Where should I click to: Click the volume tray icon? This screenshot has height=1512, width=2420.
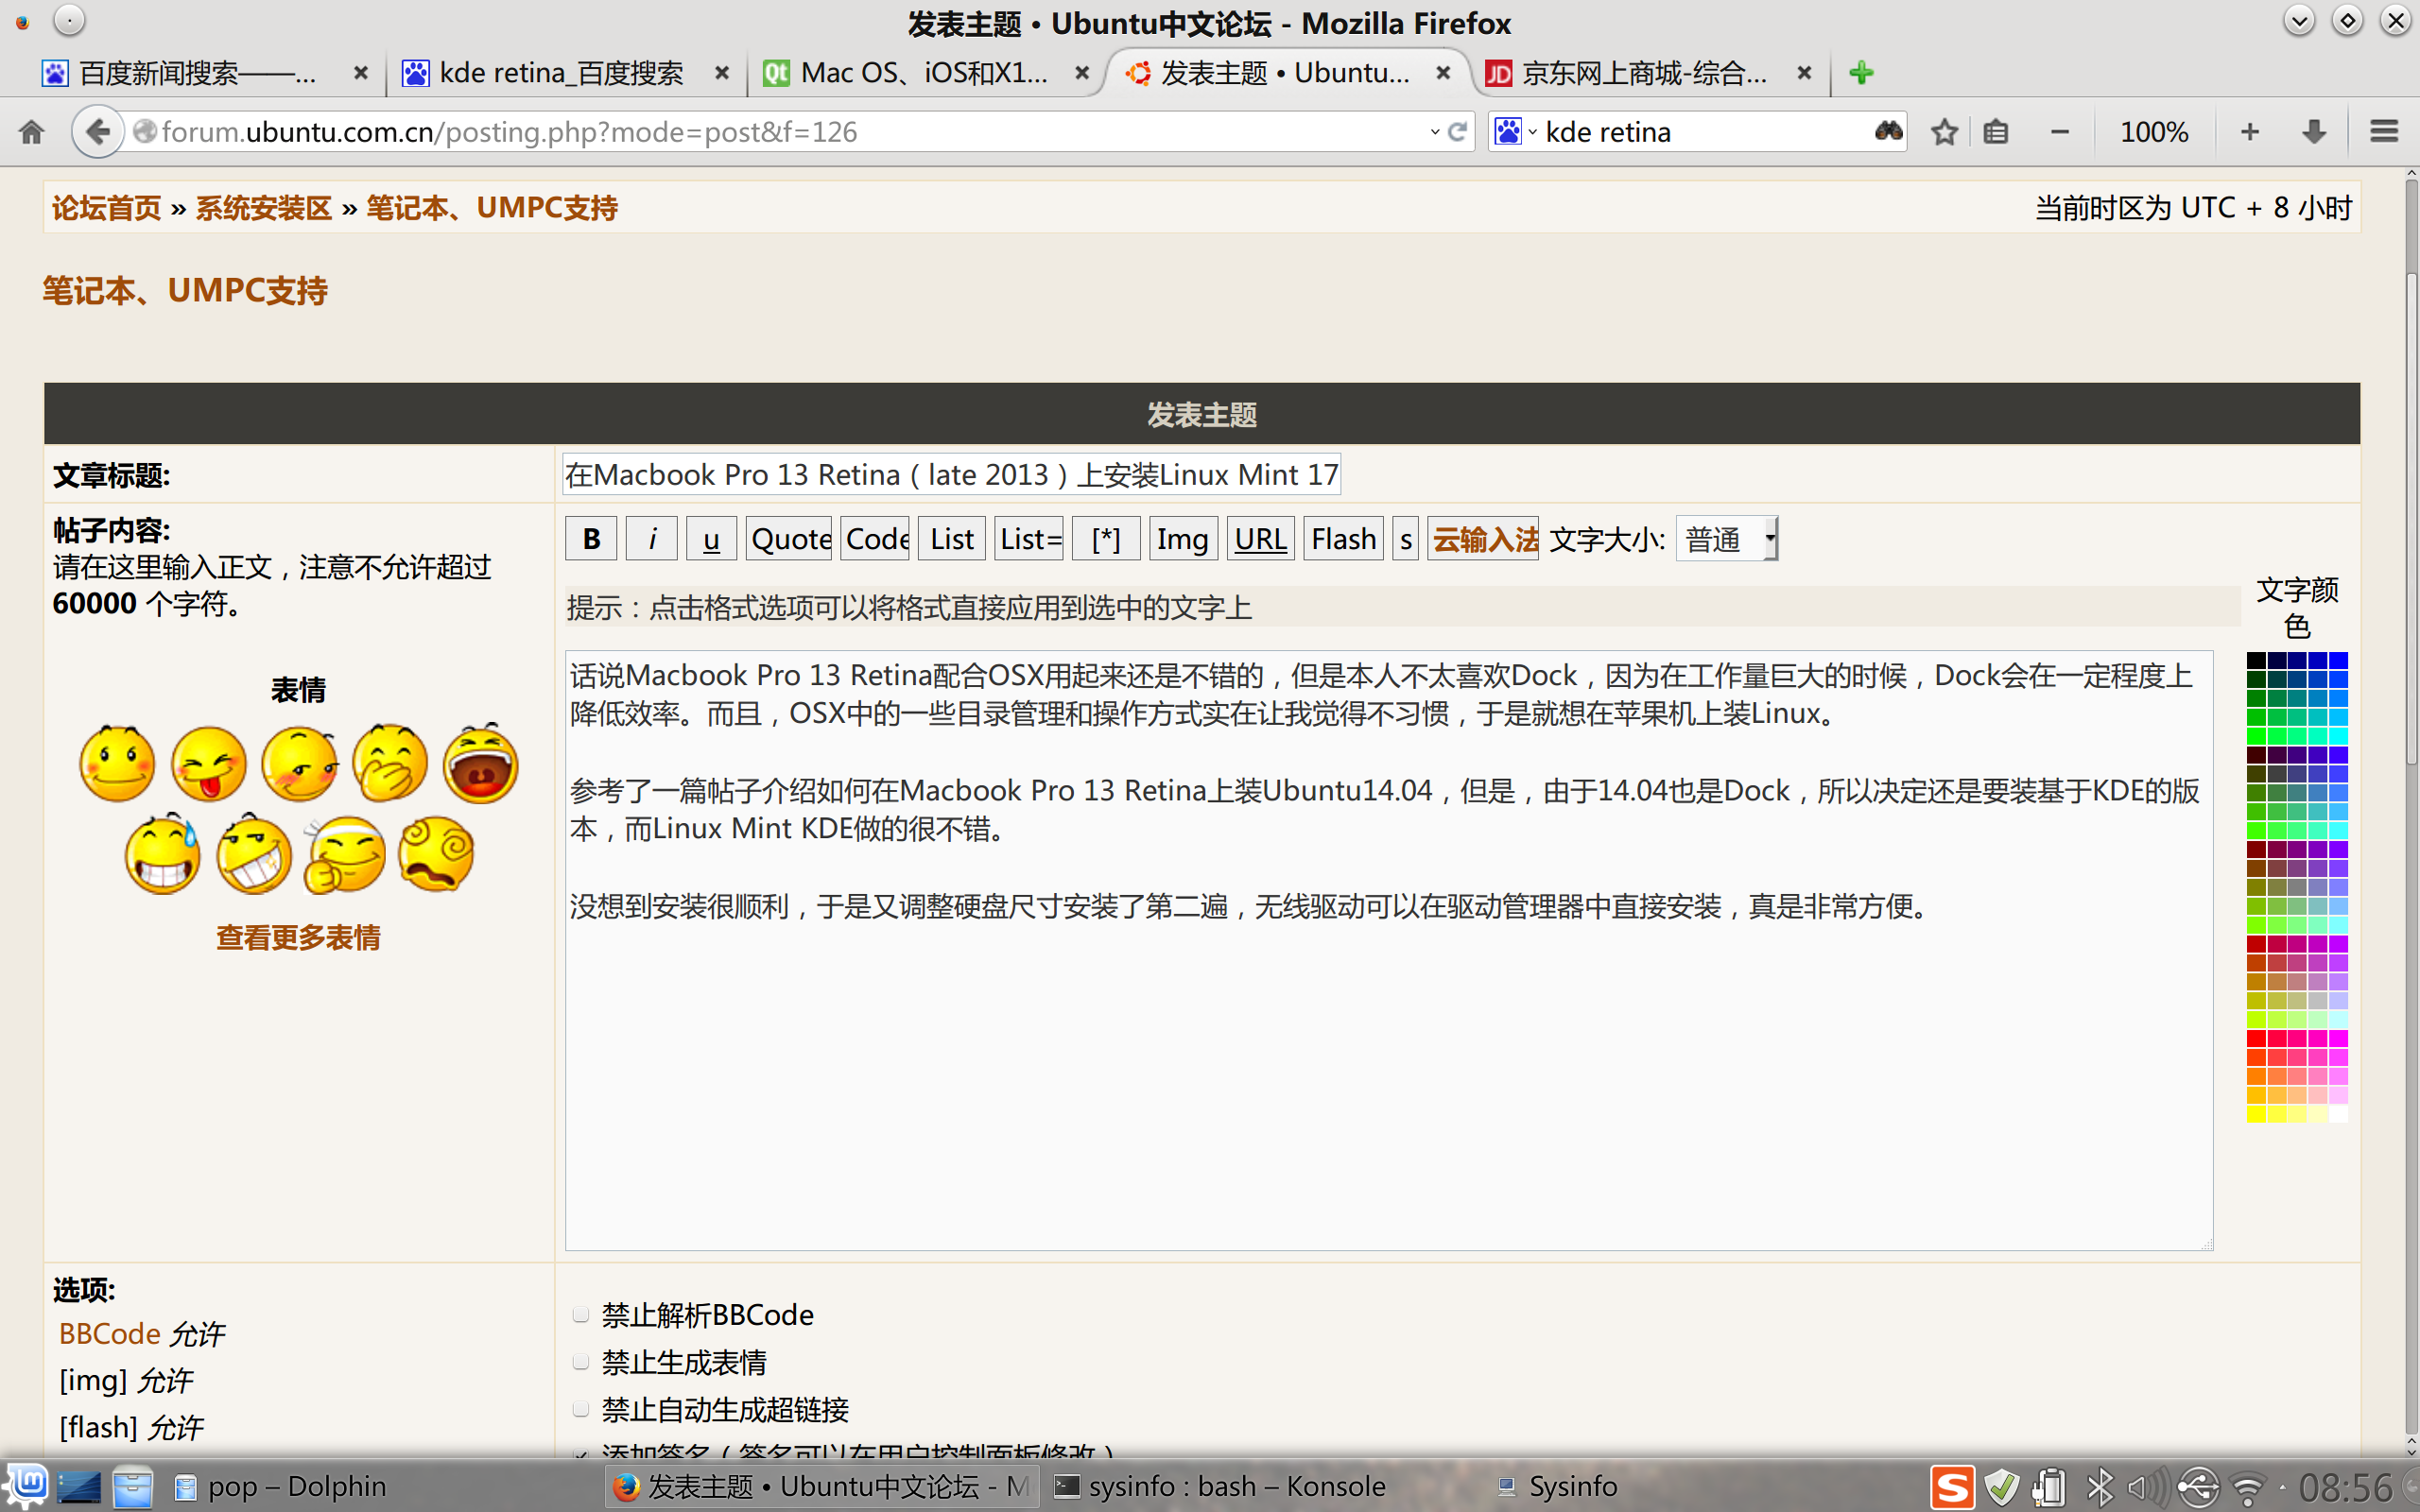click(x=2147, y=1487)
